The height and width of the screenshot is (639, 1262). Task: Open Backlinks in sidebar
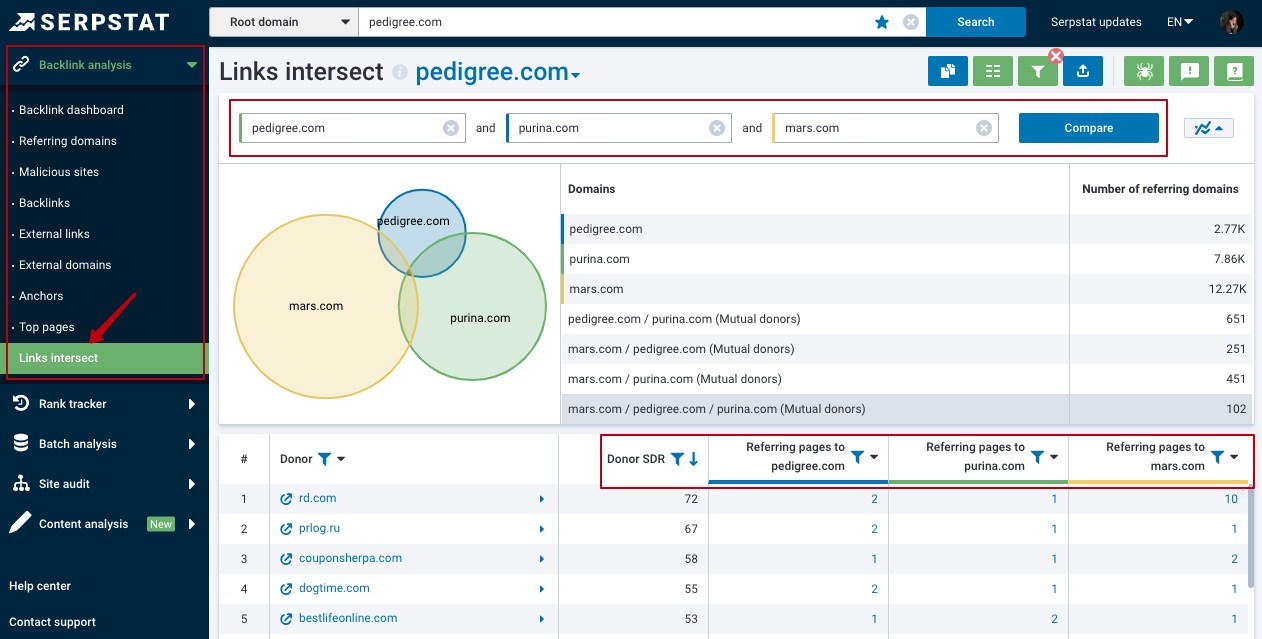pos(44,203)
